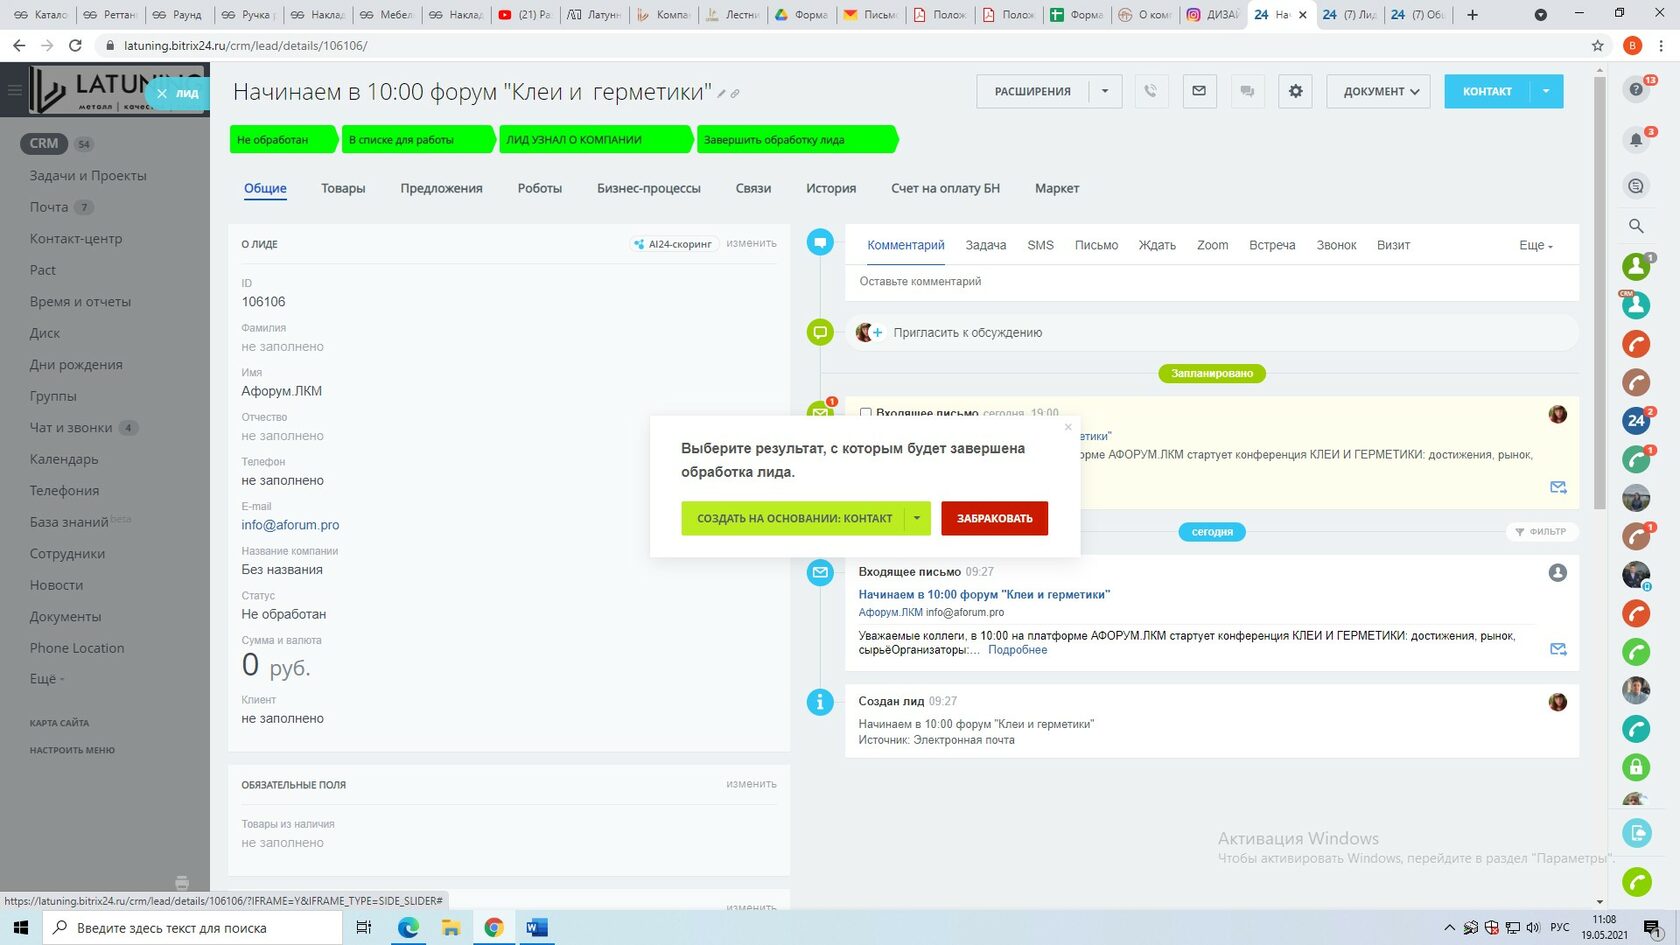This screenshot has width=1680, height=945.
Task: Click 'изменить' in the О ЛИДЕ section
Action: click(x=751, y=243)
